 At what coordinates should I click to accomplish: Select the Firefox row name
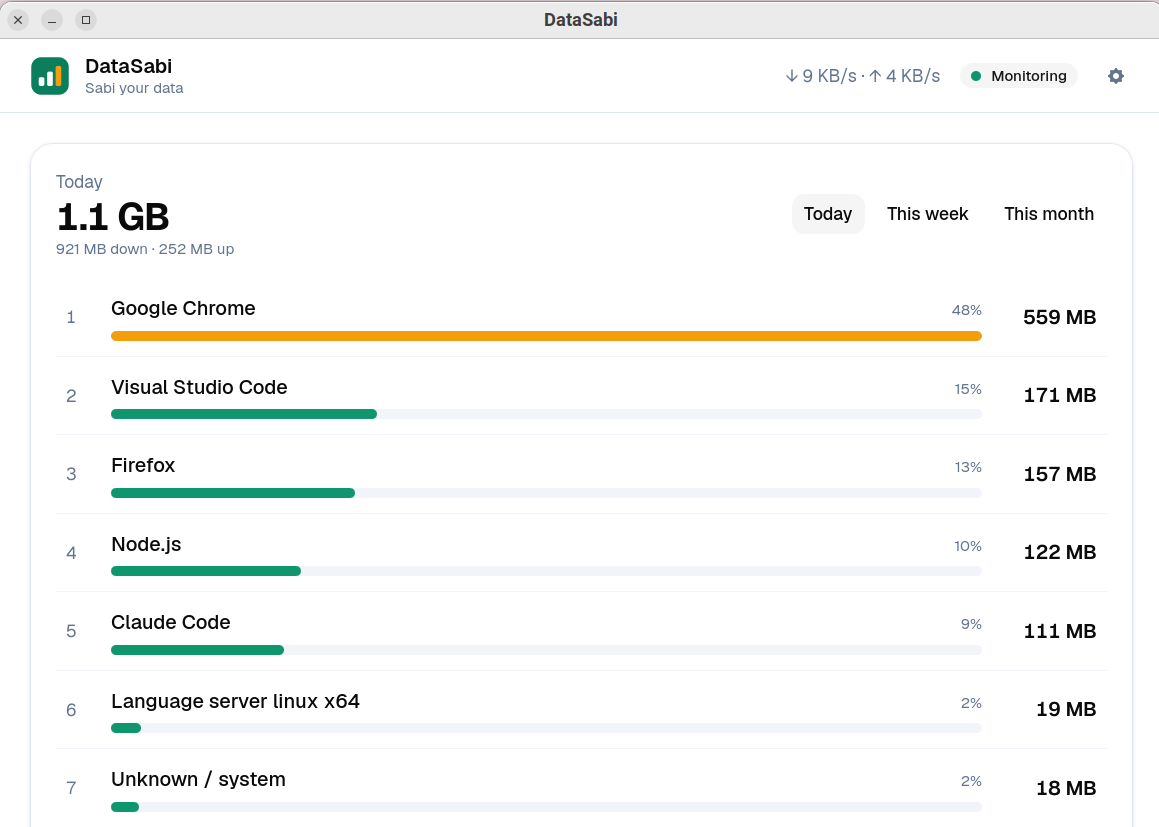coord(143,466)
